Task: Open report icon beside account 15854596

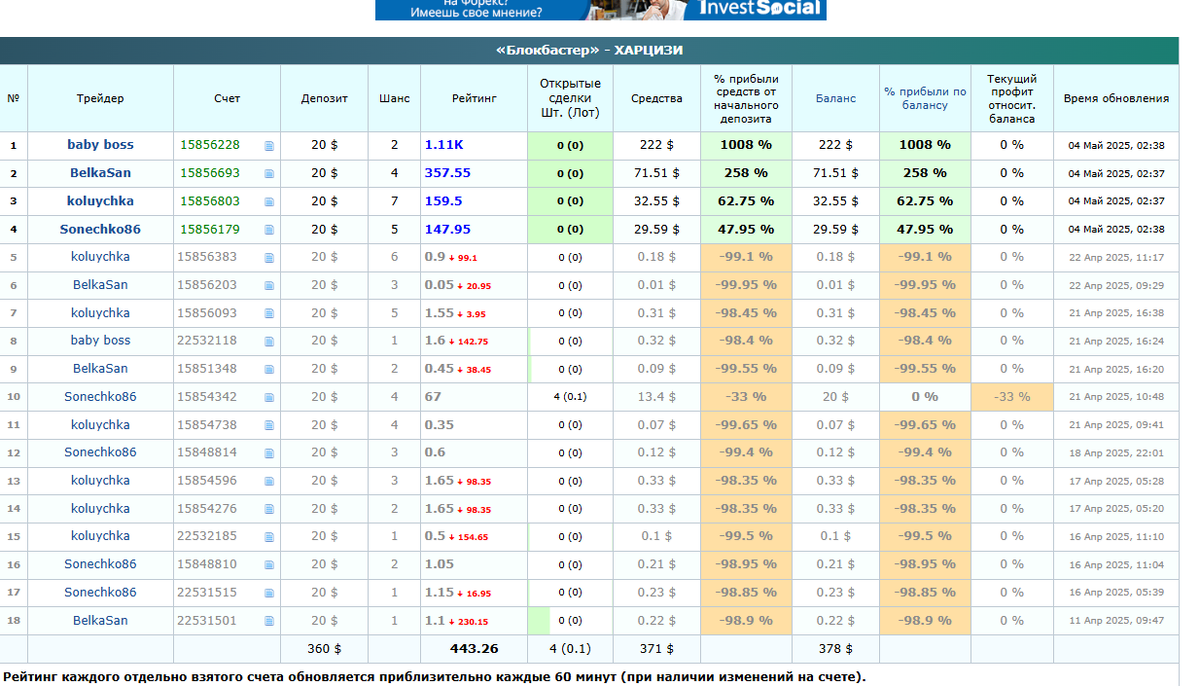Action: [x=269, y=482]
